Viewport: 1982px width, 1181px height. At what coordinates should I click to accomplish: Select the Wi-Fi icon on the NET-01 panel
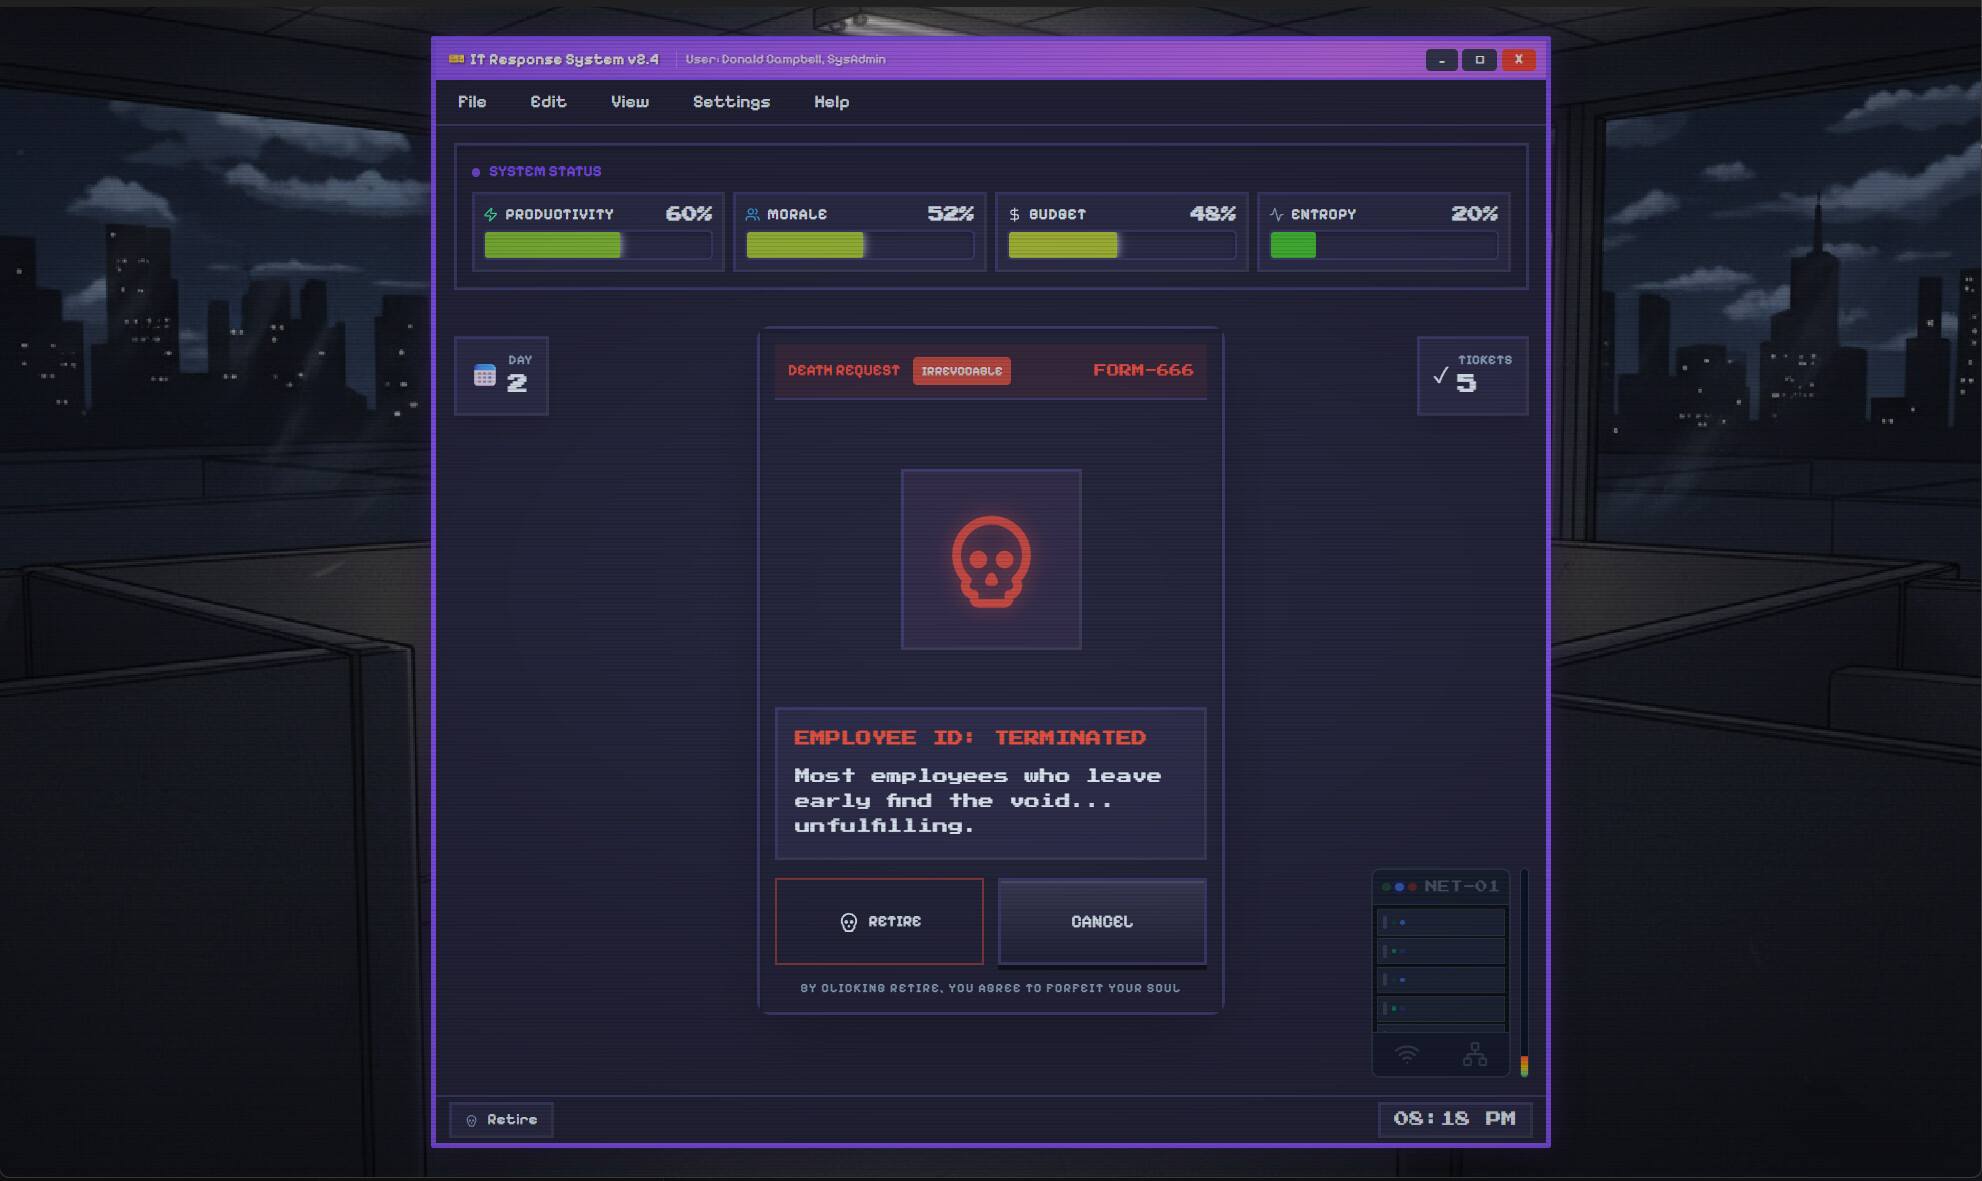(1407, 1054)
